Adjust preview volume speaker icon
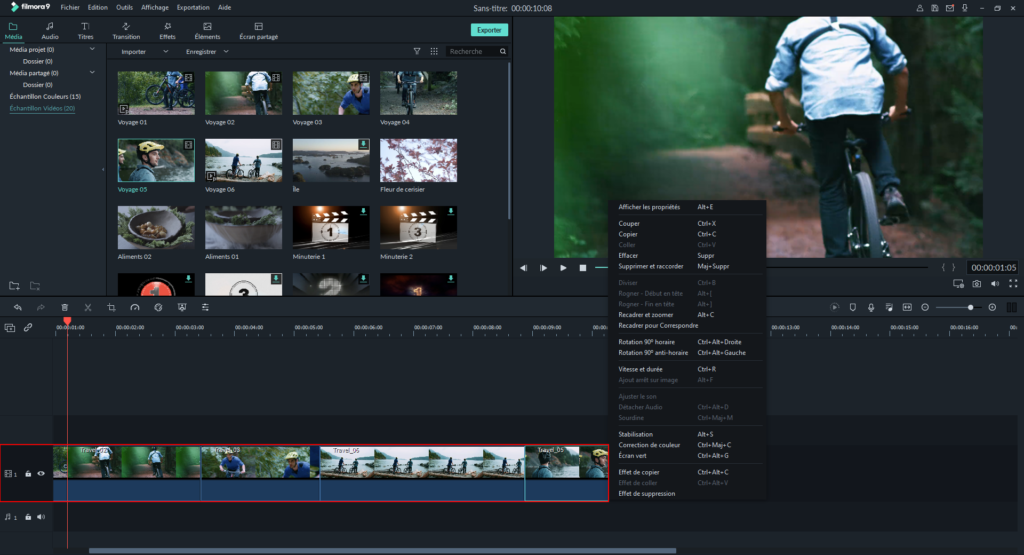 995,284
